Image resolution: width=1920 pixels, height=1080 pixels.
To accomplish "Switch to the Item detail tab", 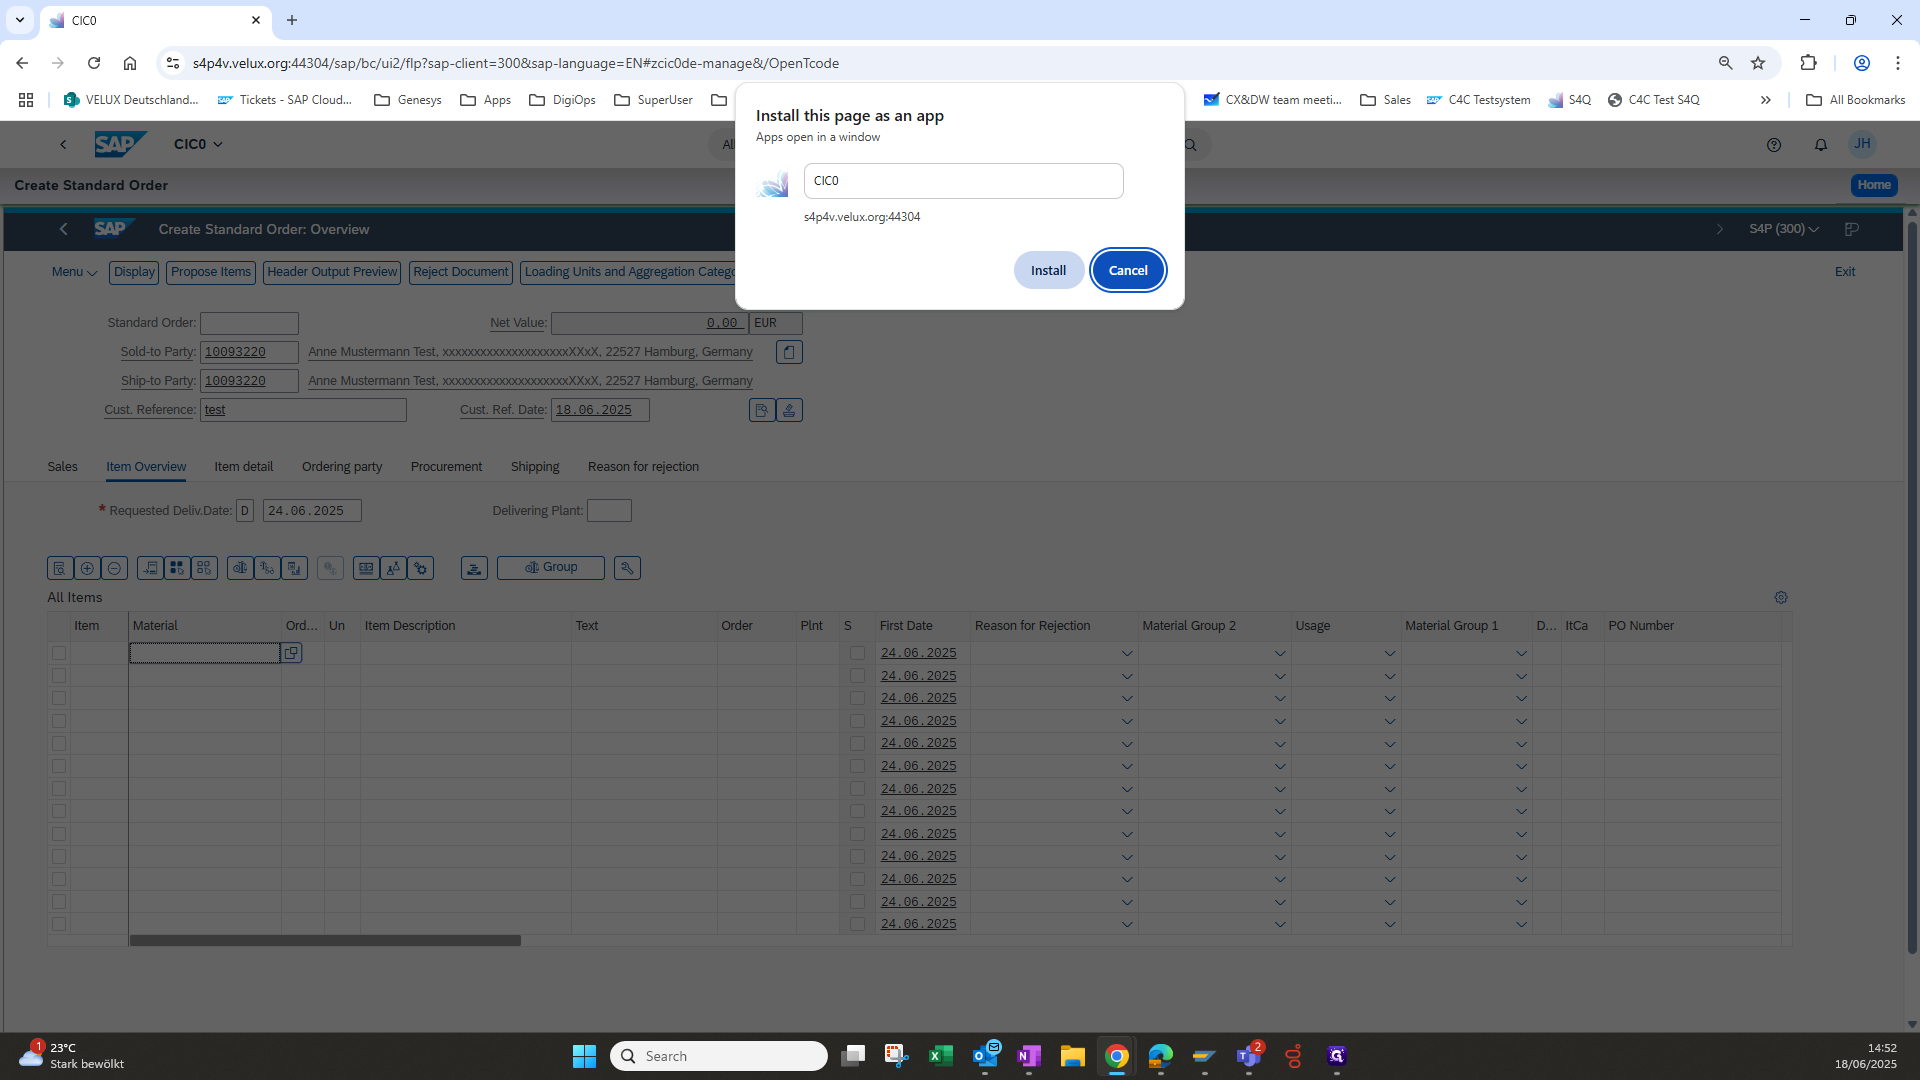I will (243, 467).
